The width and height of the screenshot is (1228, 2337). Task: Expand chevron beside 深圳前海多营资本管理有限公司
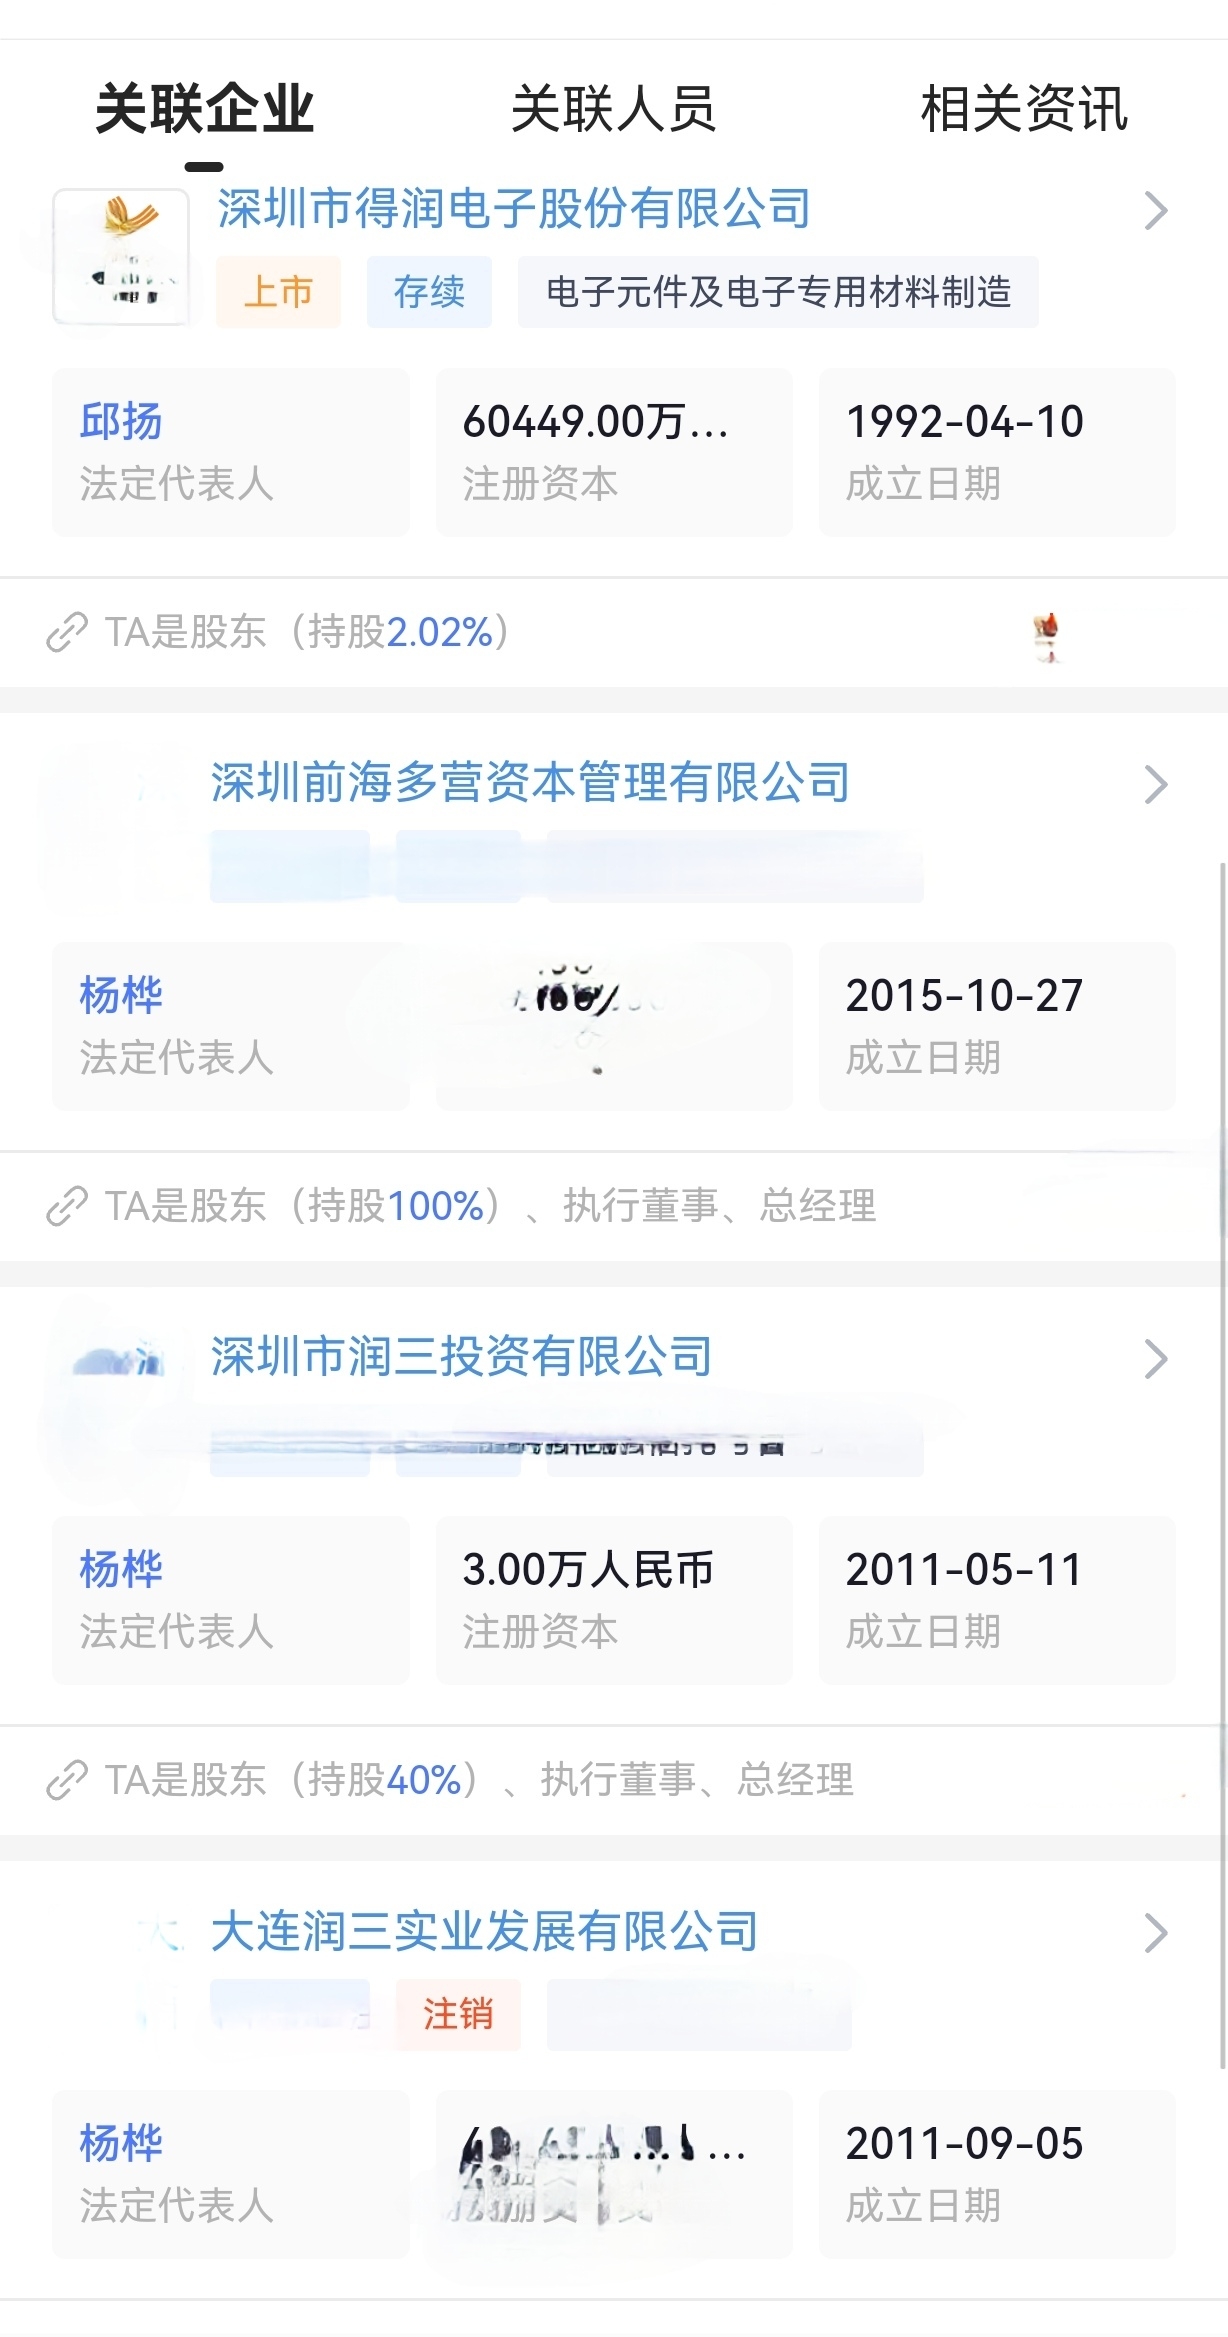(x=1156, y=784)
